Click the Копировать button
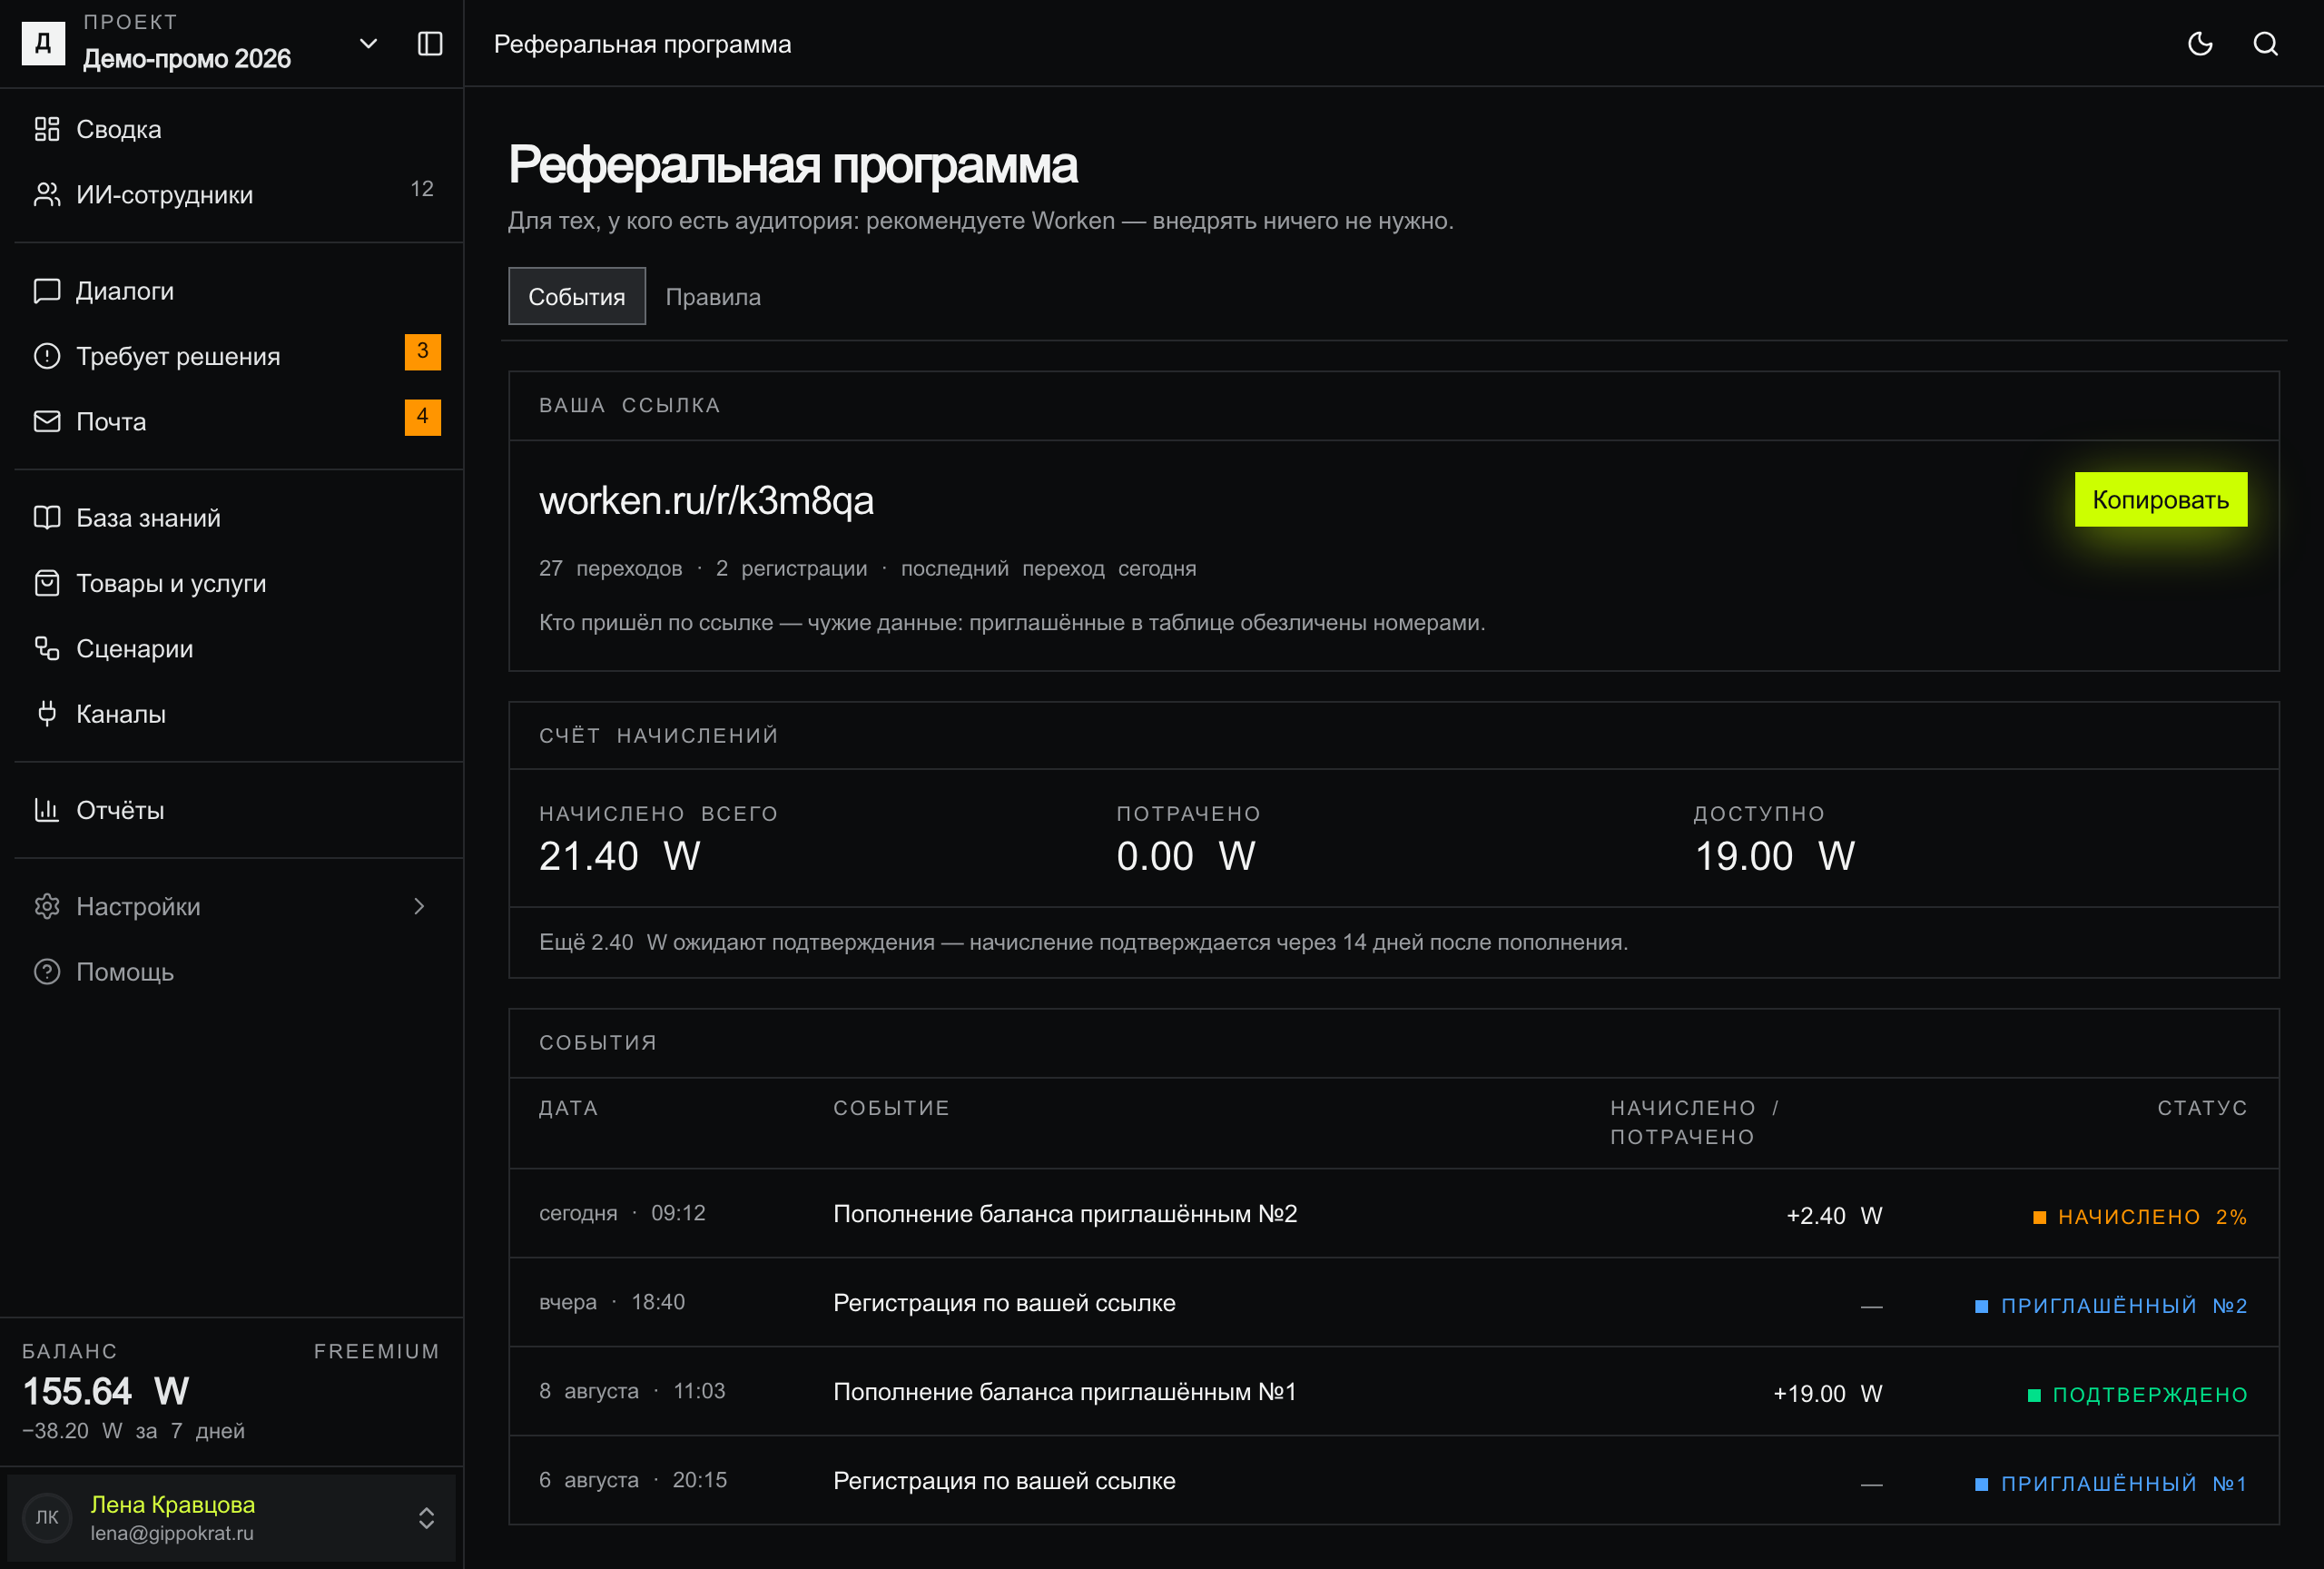The width and height of the screenshot is (2324, 1569). click(x=2161, y=500)
